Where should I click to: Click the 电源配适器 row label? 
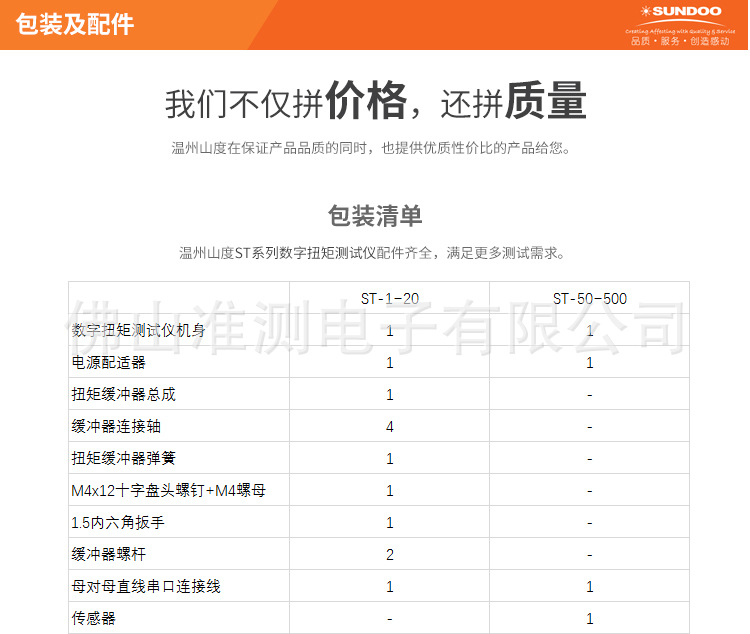109,362
